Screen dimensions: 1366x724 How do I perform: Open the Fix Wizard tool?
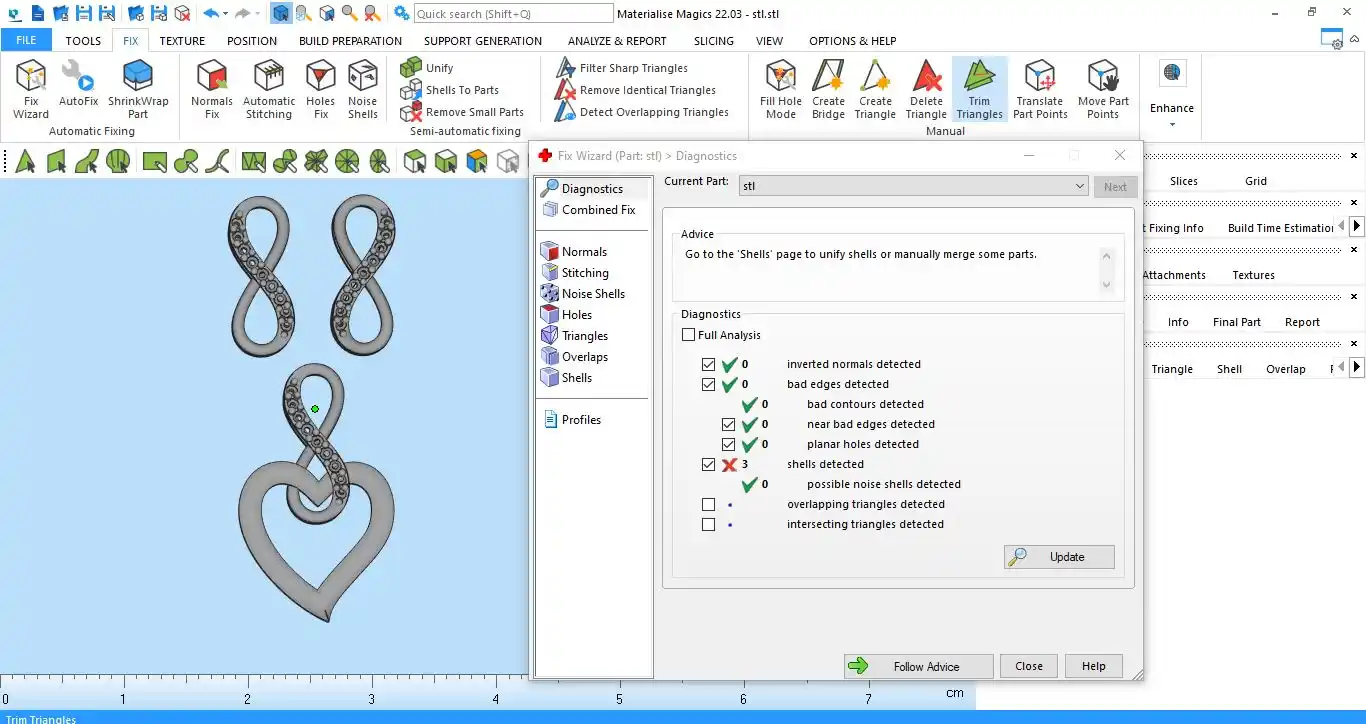tap(31, 89)
